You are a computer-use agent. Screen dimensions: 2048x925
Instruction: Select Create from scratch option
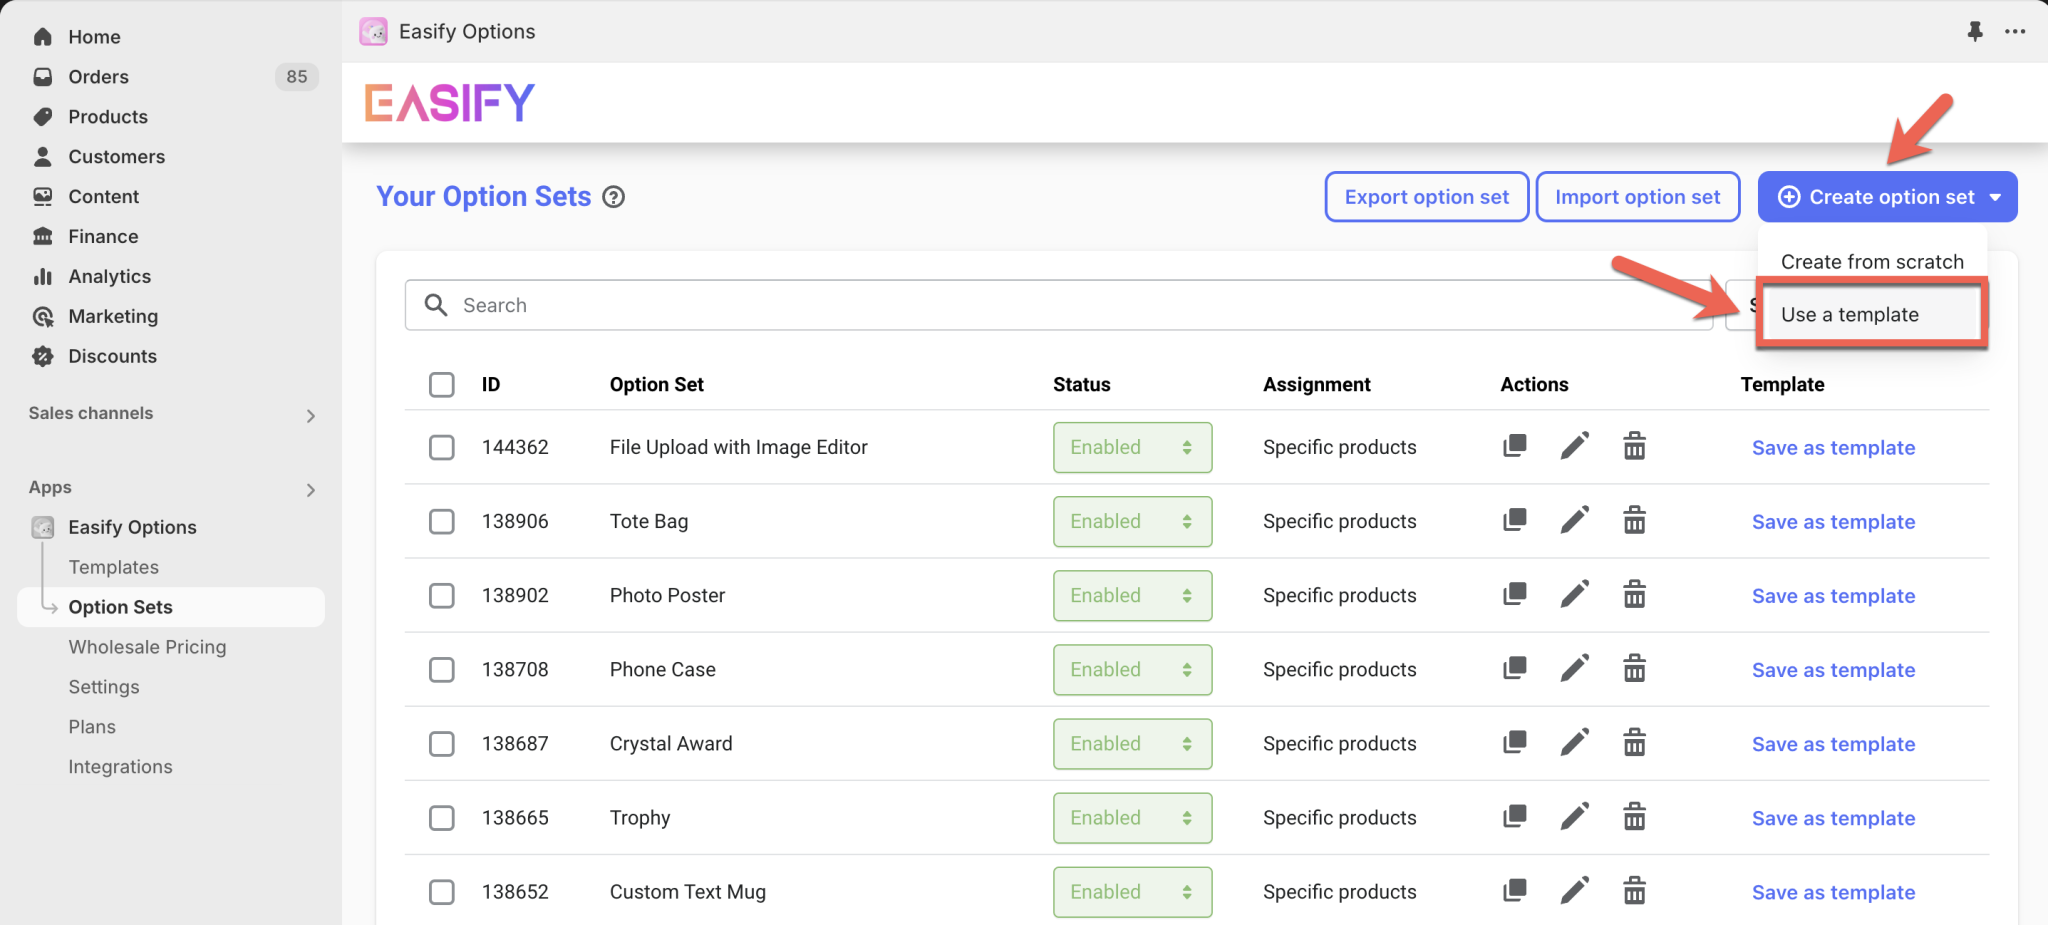(1870, 261)
